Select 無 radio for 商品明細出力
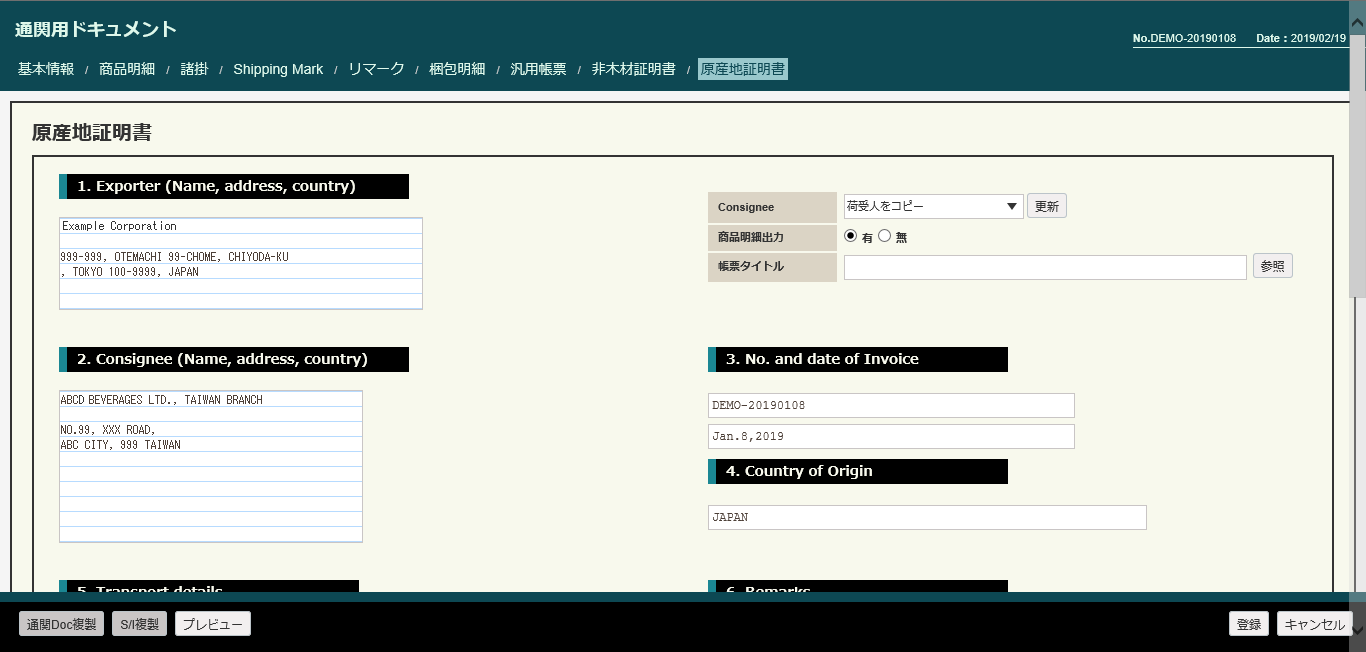The height and width of the screenshot is (652, 1366). 884,237
